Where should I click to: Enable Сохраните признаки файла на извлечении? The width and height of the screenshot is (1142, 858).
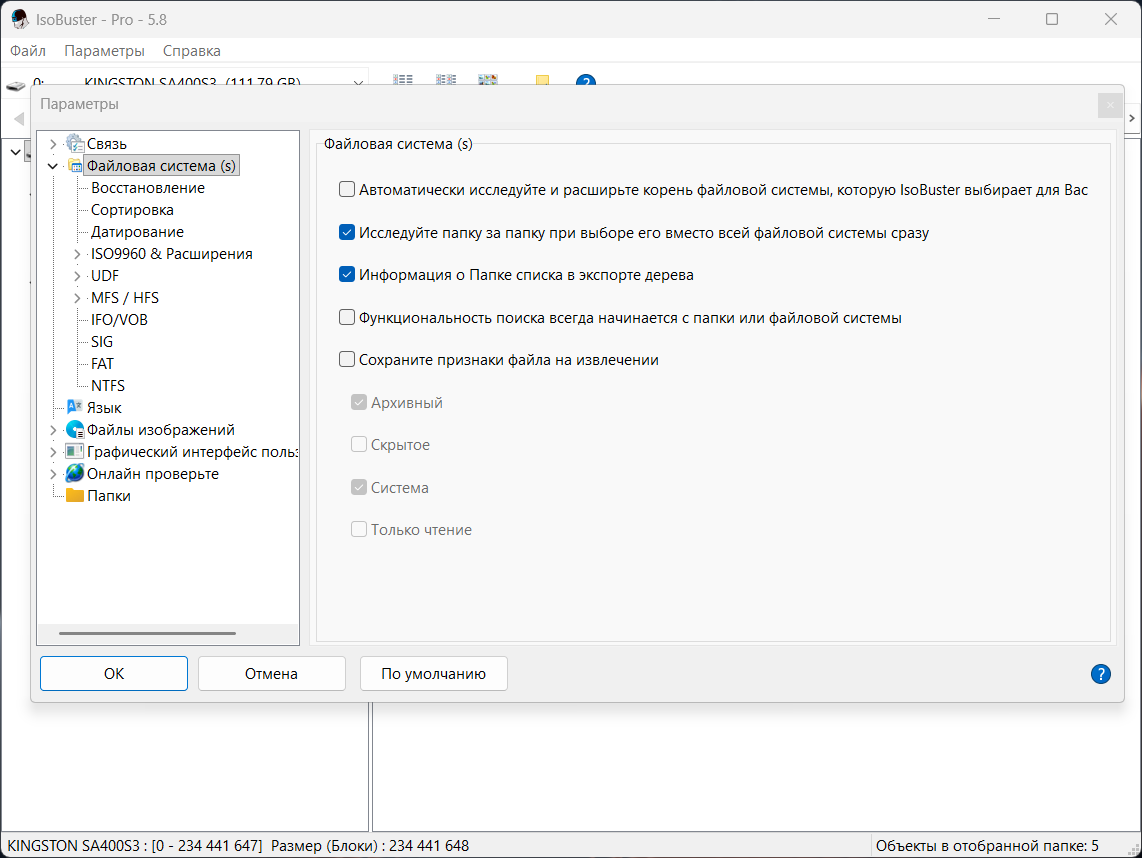click(347, 359)
